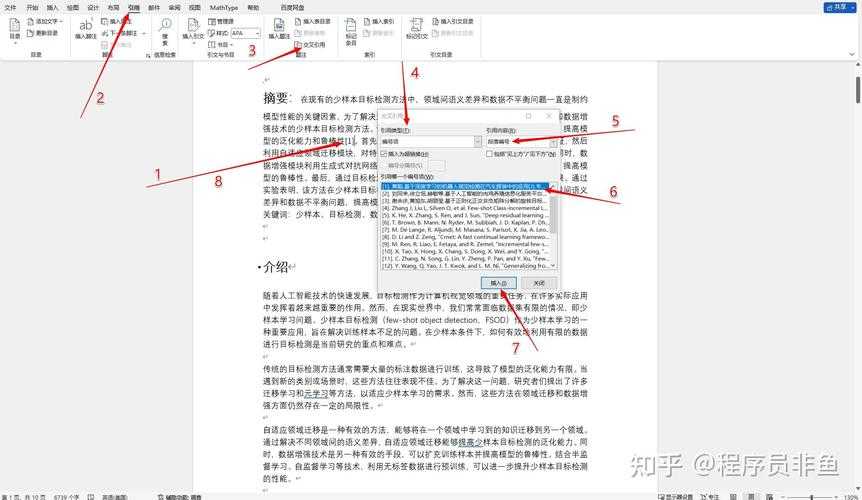
Task: Toggle Insert as hyperlink (插入为超链接) checkbox
Action: (384, 154)
